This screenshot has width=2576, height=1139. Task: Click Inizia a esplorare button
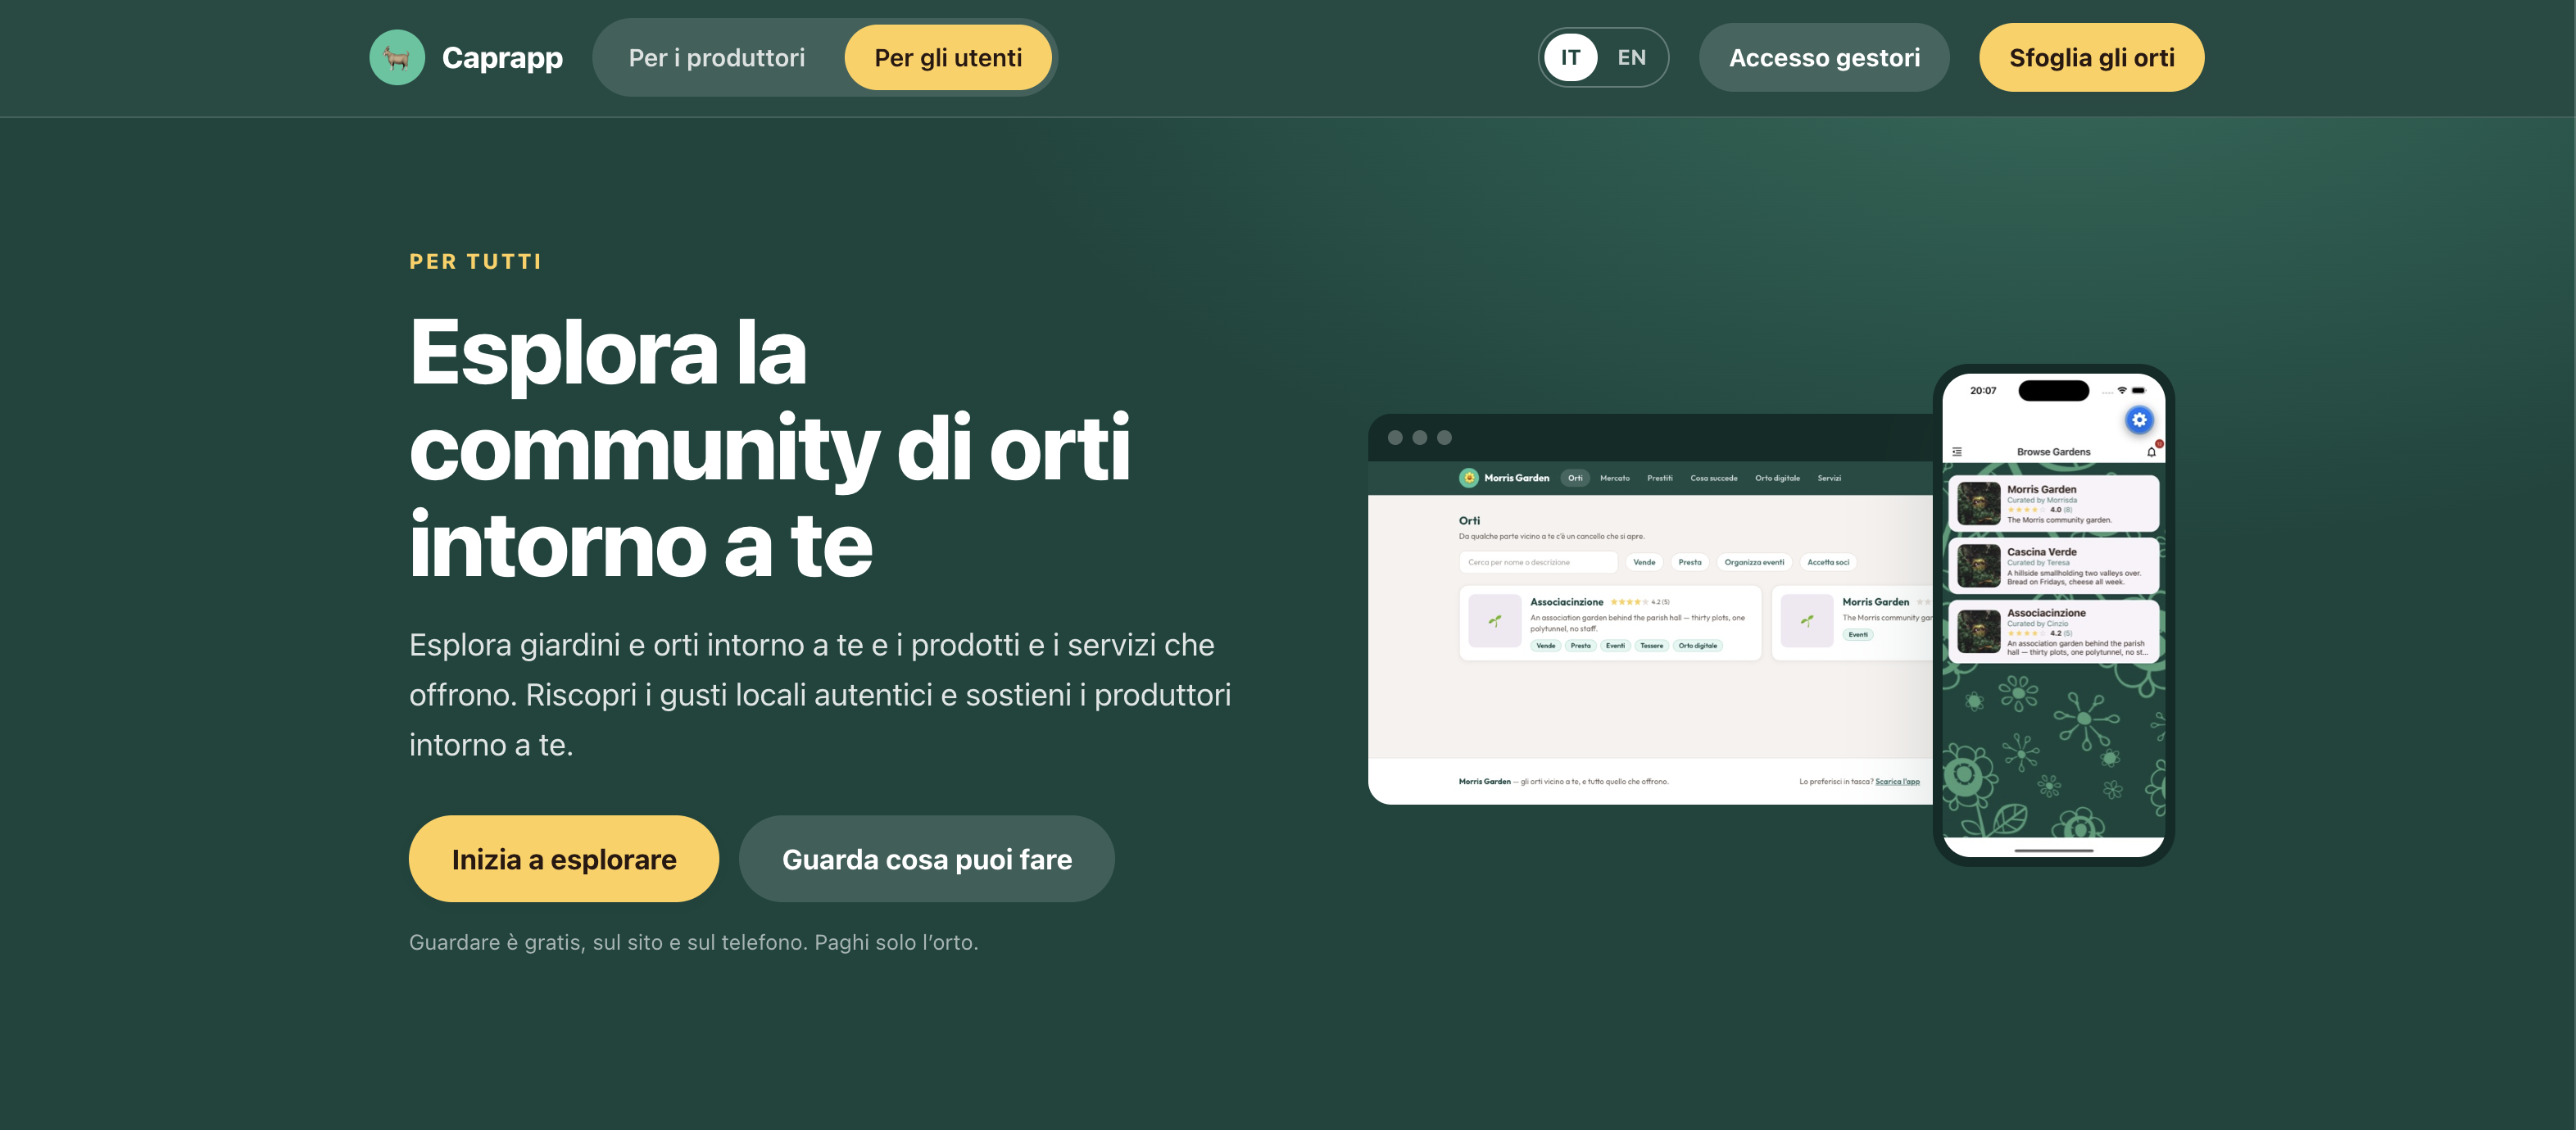[564, 860]
